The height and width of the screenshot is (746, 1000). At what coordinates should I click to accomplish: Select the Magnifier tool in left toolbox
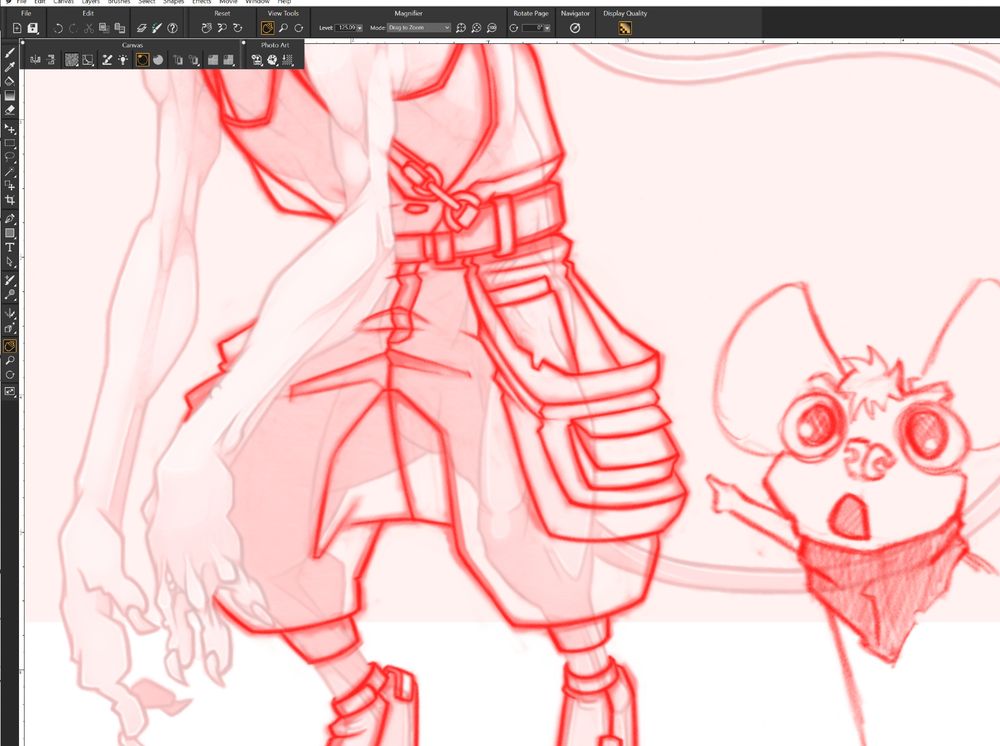coord(10,361)
